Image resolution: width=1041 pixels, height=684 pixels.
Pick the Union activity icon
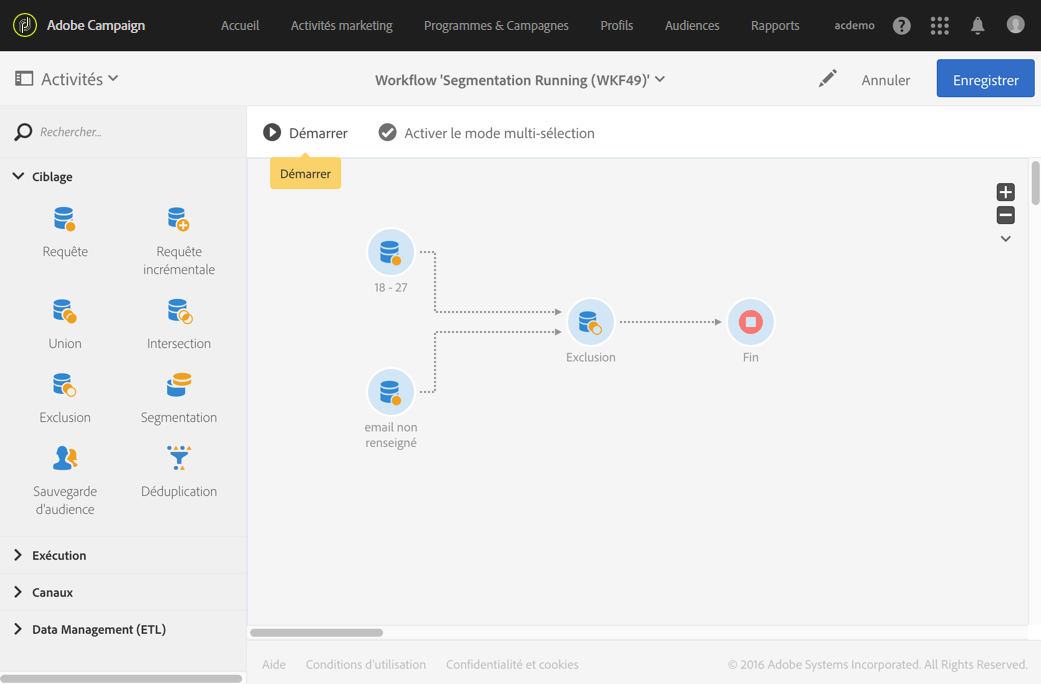[64, 311]
